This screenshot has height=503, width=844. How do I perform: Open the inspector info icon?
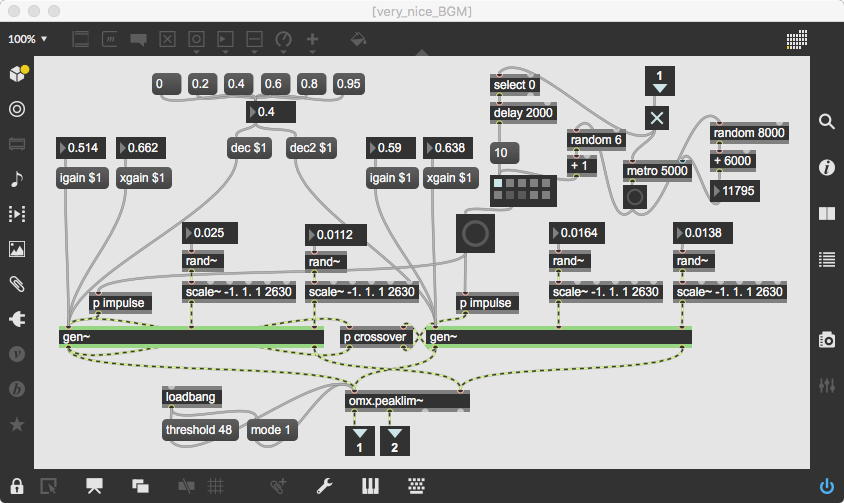tap(827, 167)
